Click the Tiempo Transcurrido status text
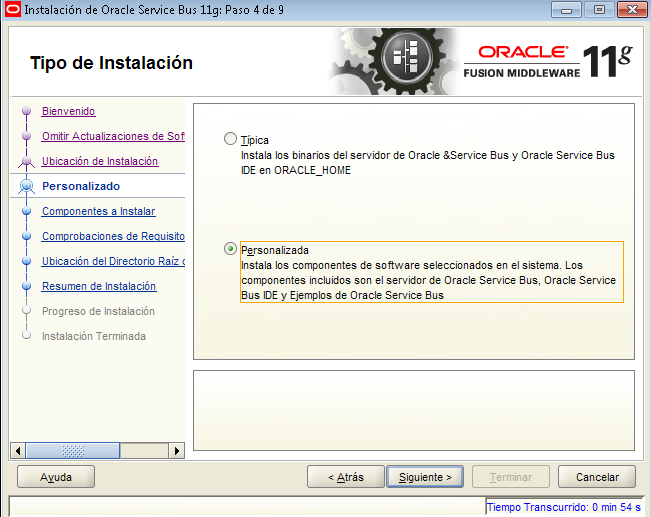 click(x=564, y=507)
